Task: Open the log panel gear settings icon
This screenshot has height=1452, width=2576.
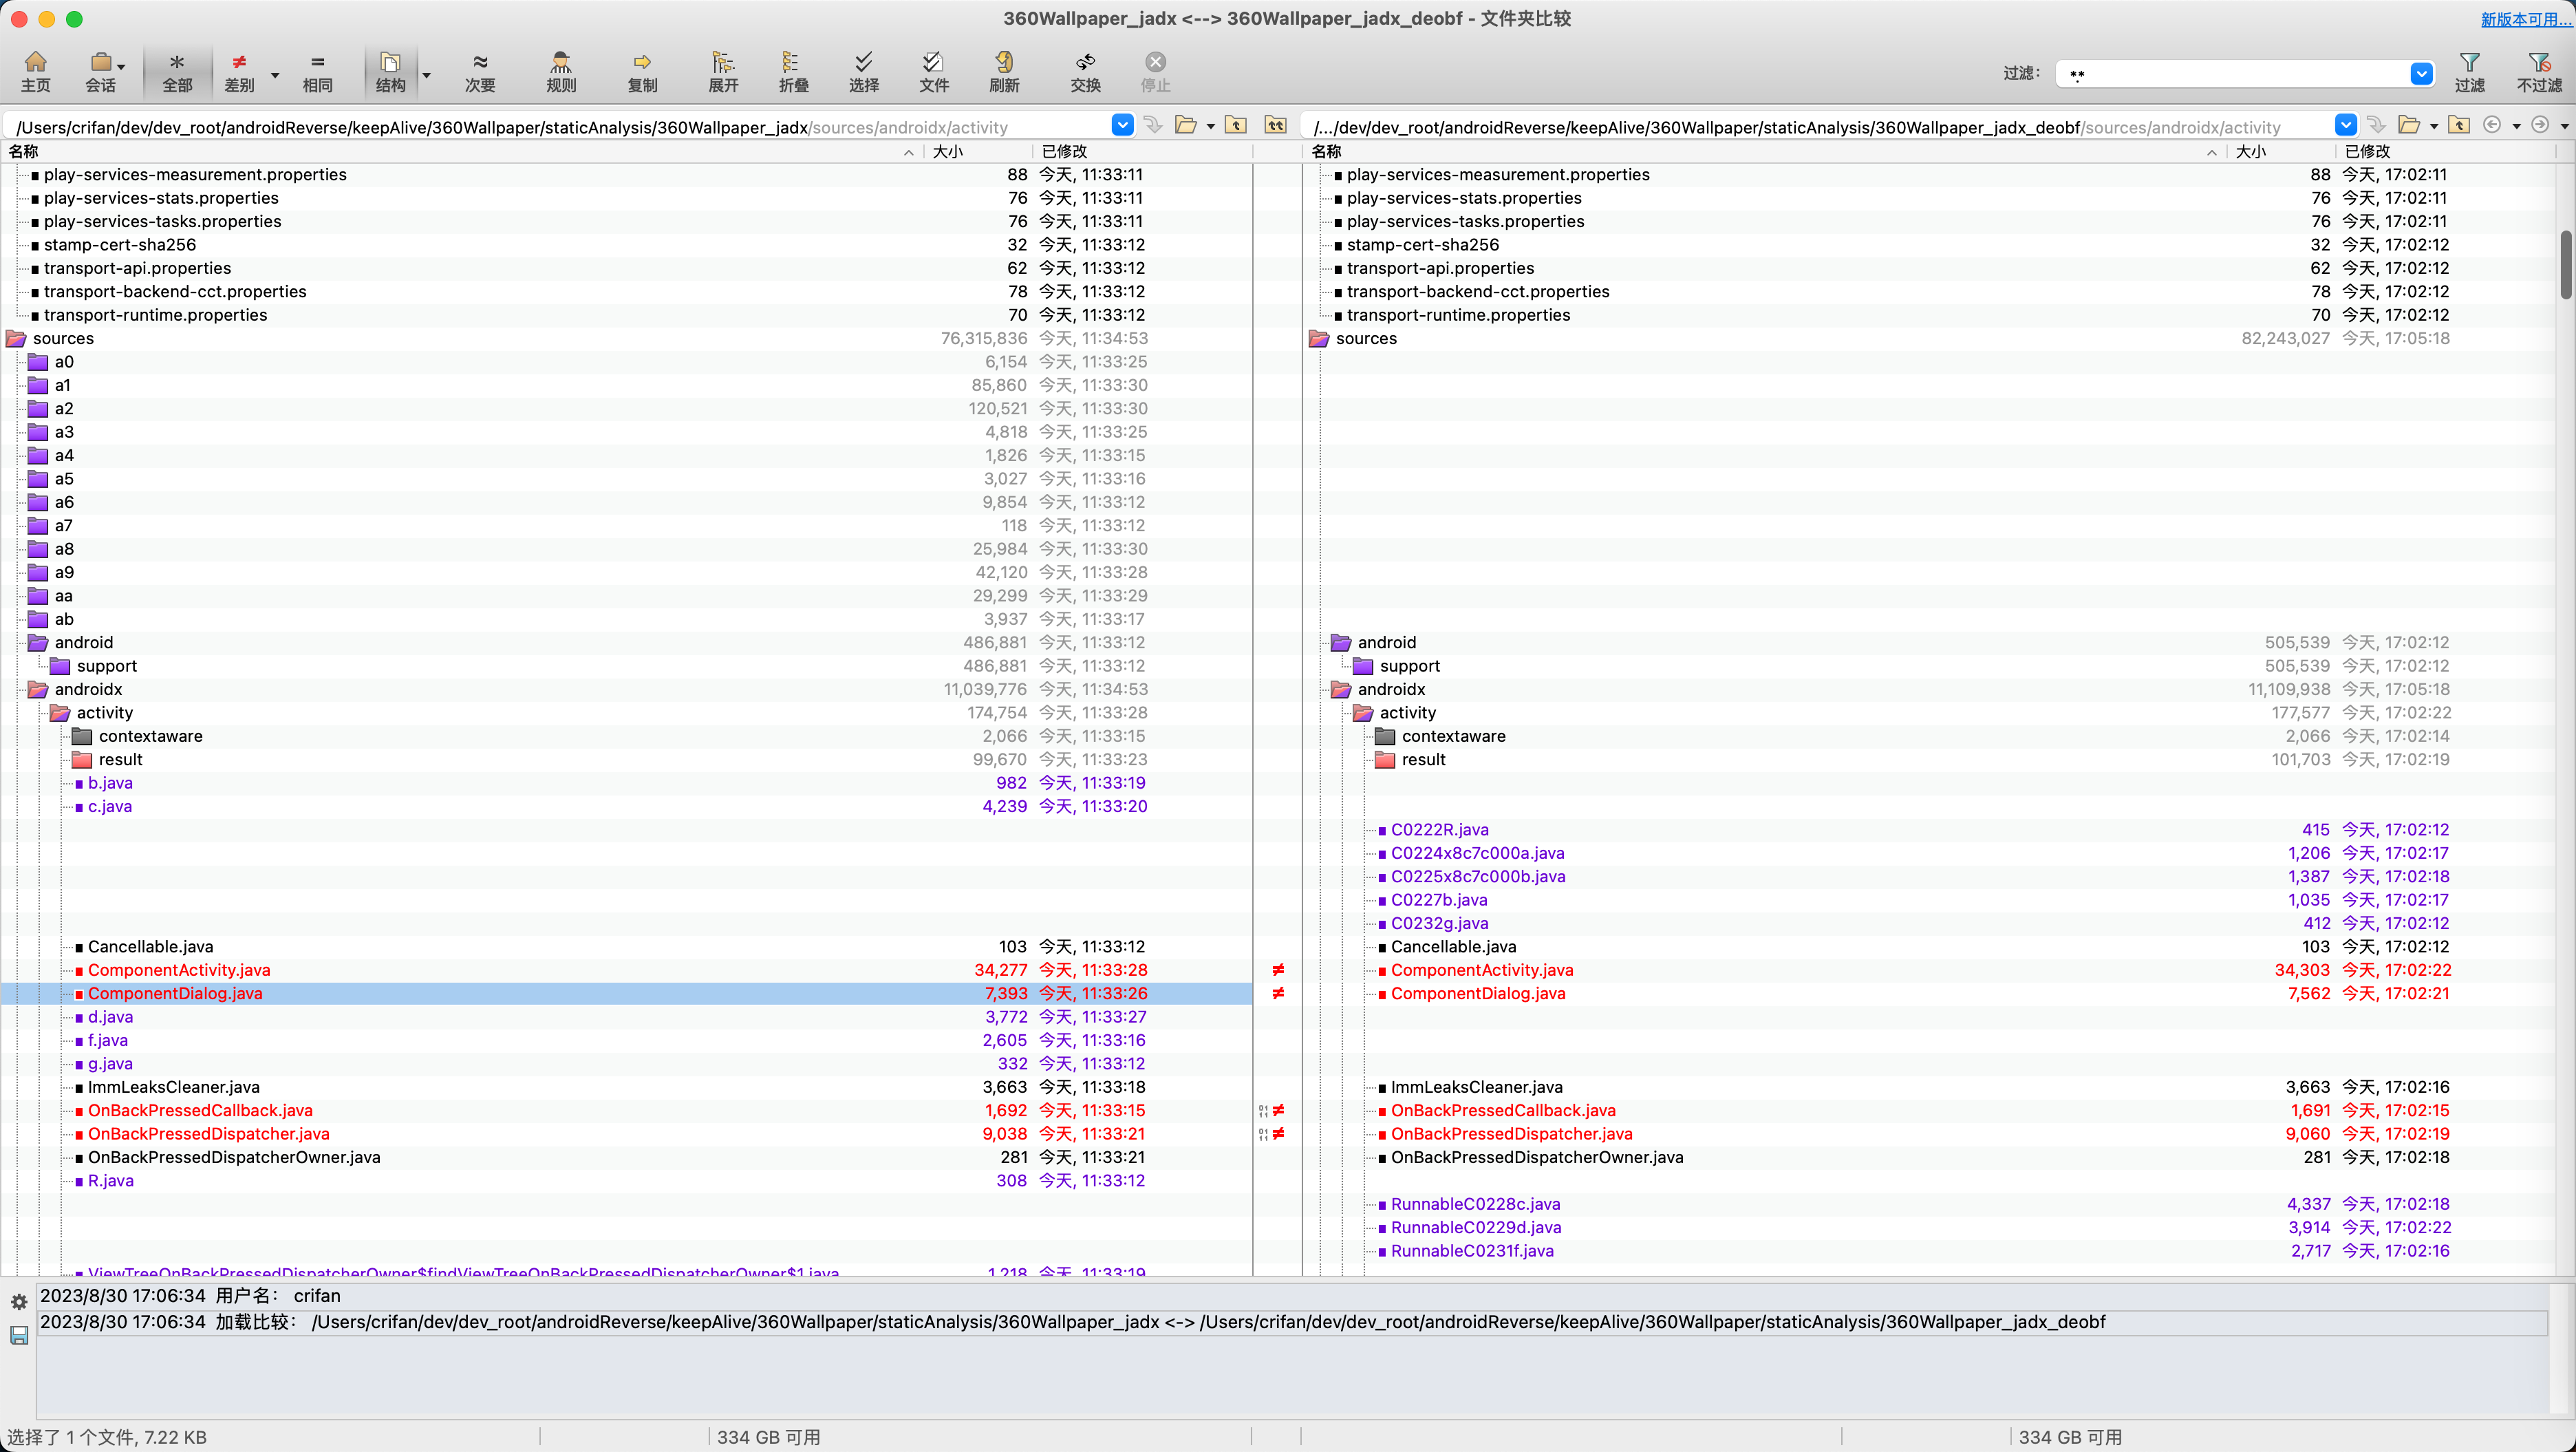Action: pyautogui.click(x=19, y=1301)
